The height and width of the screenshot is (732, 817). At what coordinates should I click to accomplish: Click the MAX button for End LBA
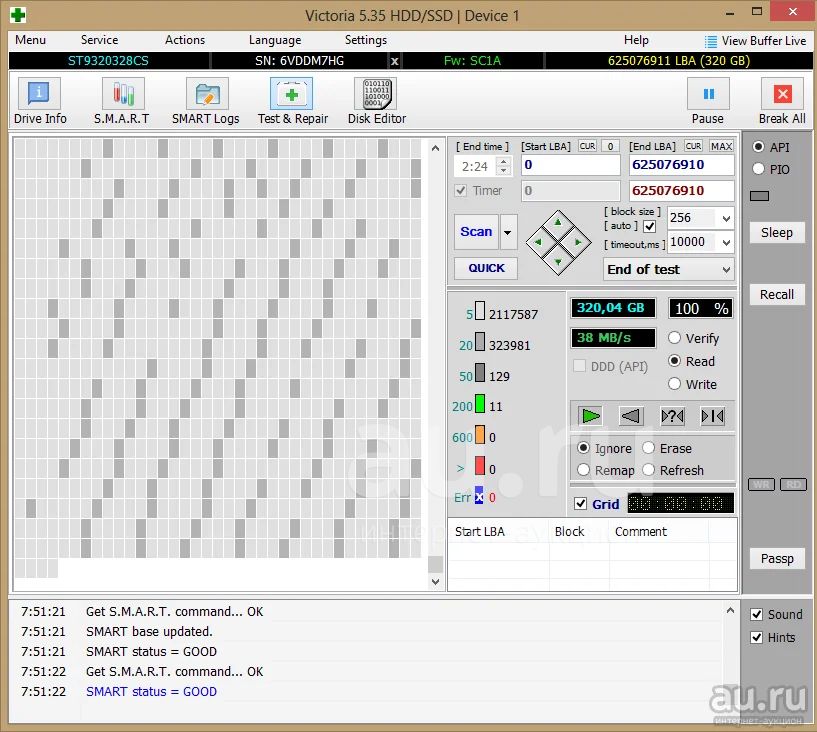click(x=721, y=146)
